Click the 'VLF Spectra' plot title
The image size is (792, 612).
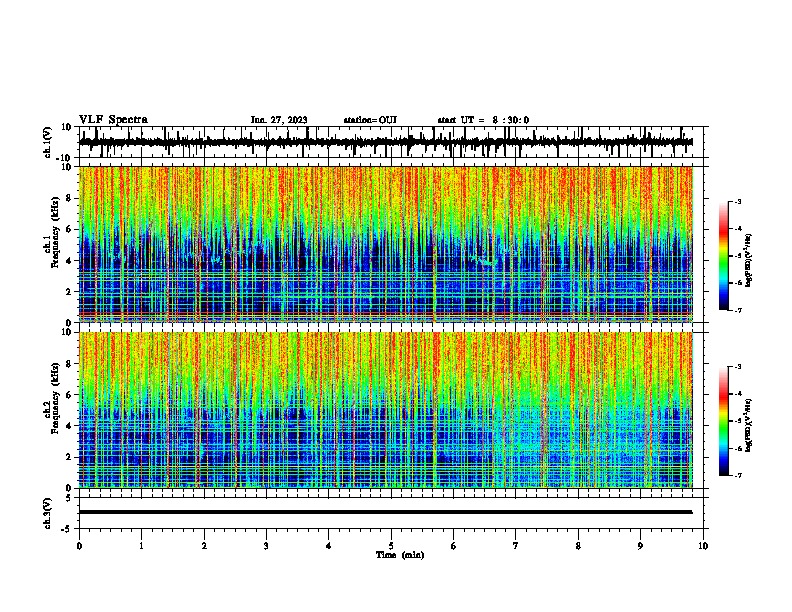[x=113, y=120]
